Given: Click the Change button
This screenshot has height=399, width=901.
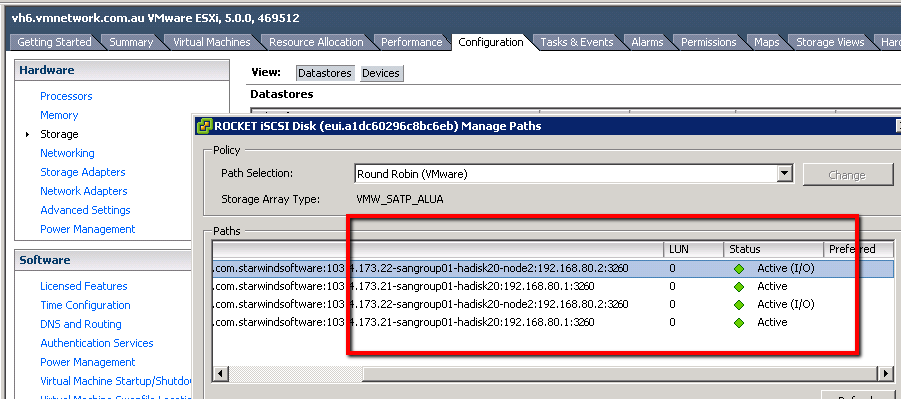Looking at the screenshot, I should tap(847, 174).
